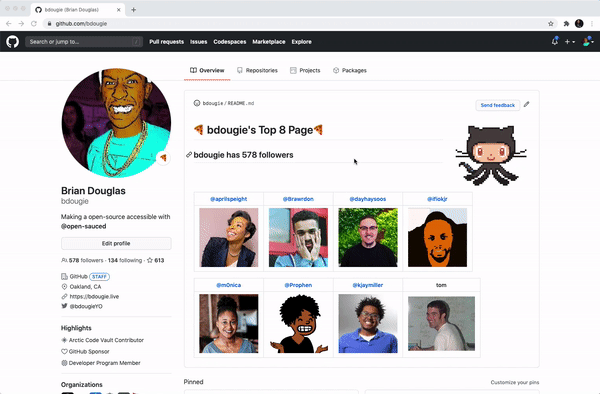
Task: Open the @ifiokjr profile link
Action: [x=437, y=199]
